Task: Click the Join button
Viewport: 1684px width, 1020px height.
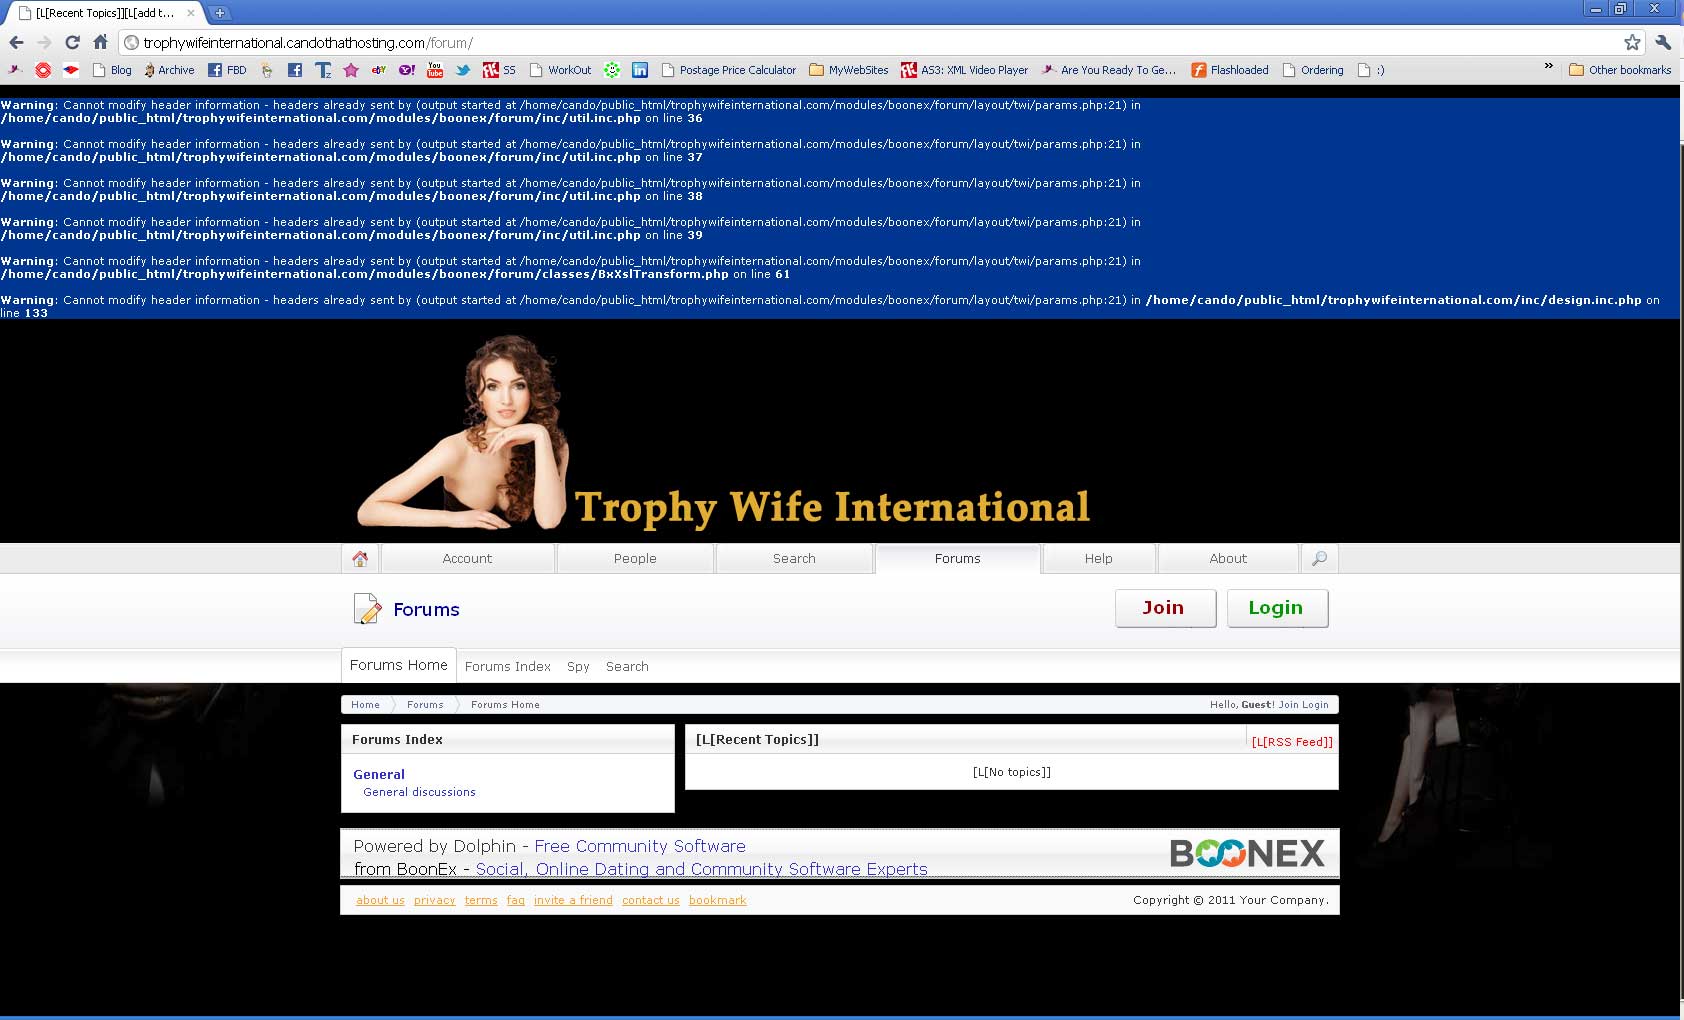Action: (x=1165, y=608)
